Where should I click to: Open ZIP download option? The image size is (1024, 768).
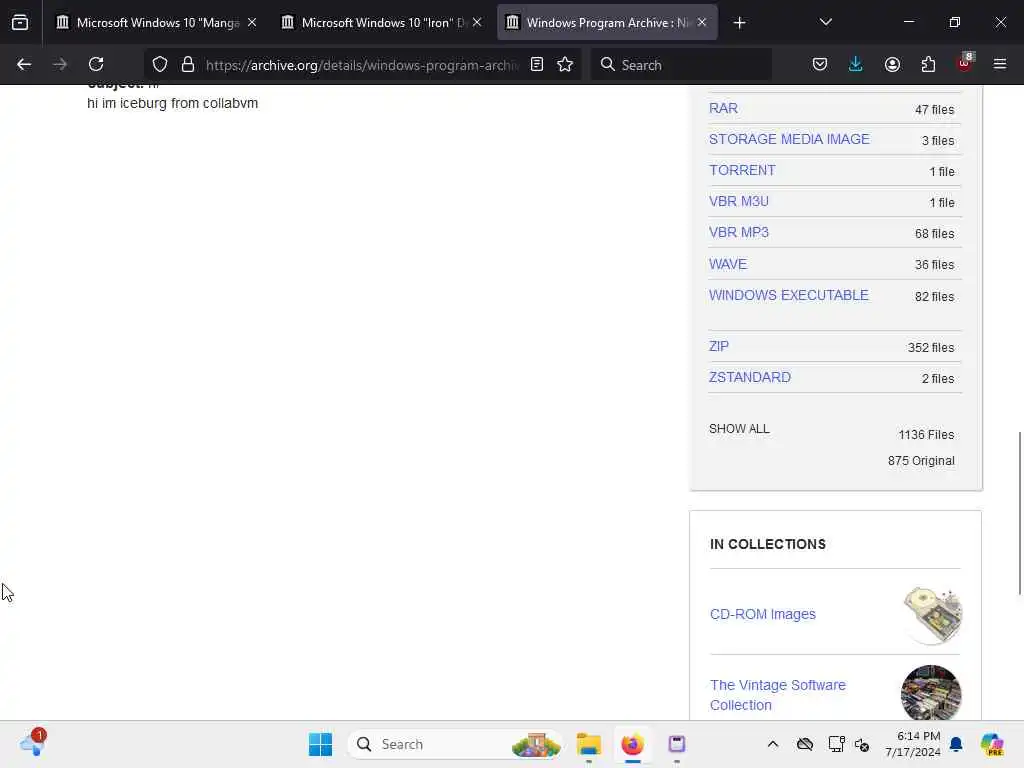[718, 346]
